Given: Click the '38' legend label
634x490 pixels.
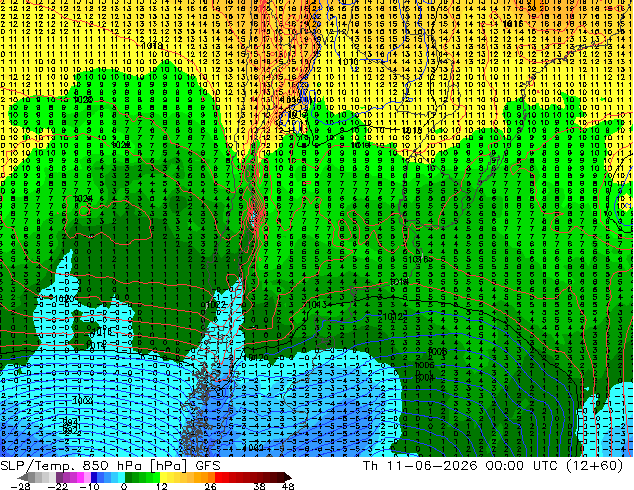Looking at the screenshot, I should [x=260, y=486].
